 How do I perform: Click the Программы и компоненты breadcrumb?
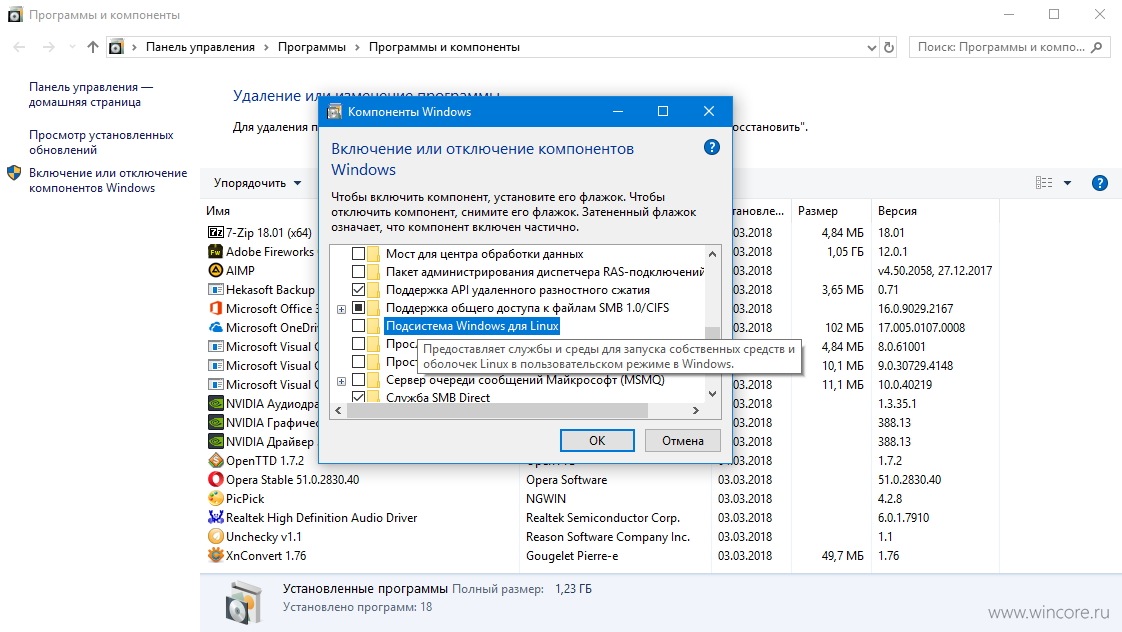pos(444,47)
